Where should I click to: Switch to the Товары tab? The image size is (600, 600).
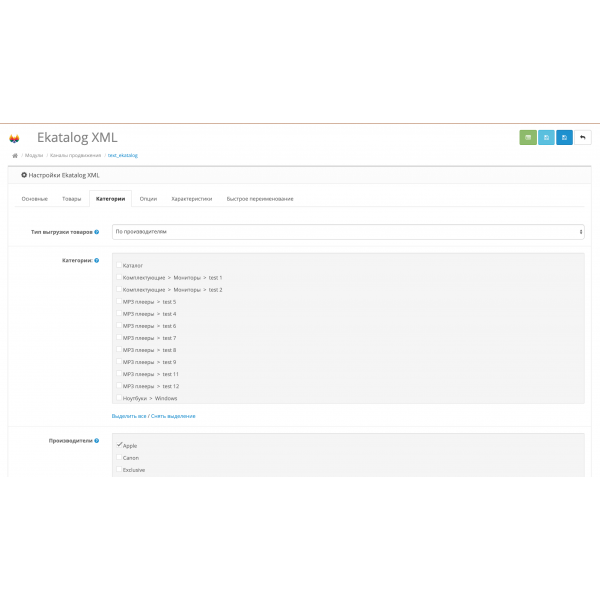72,199
